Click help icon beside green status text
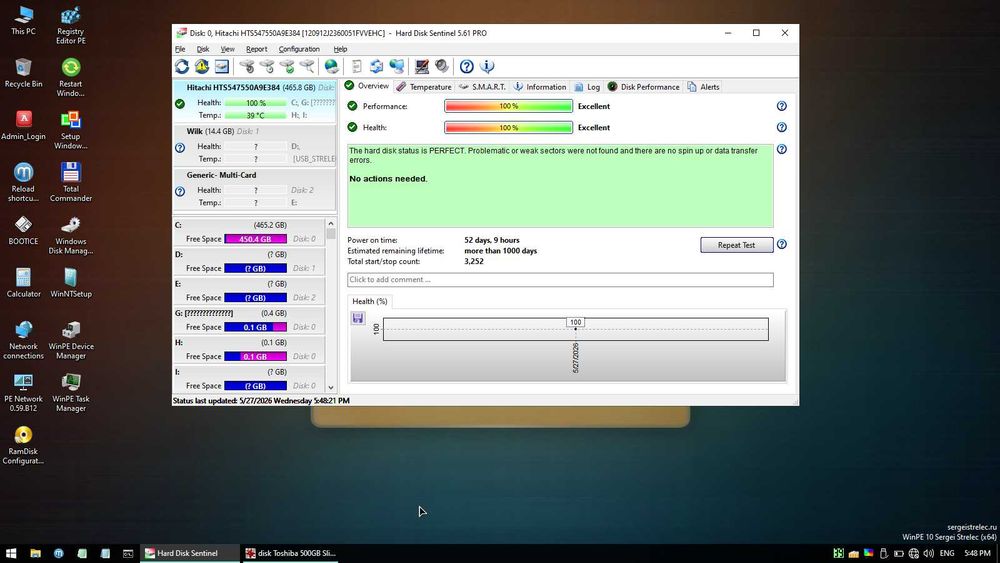The width and height of the screenshot is (1000, 563). 781,149
